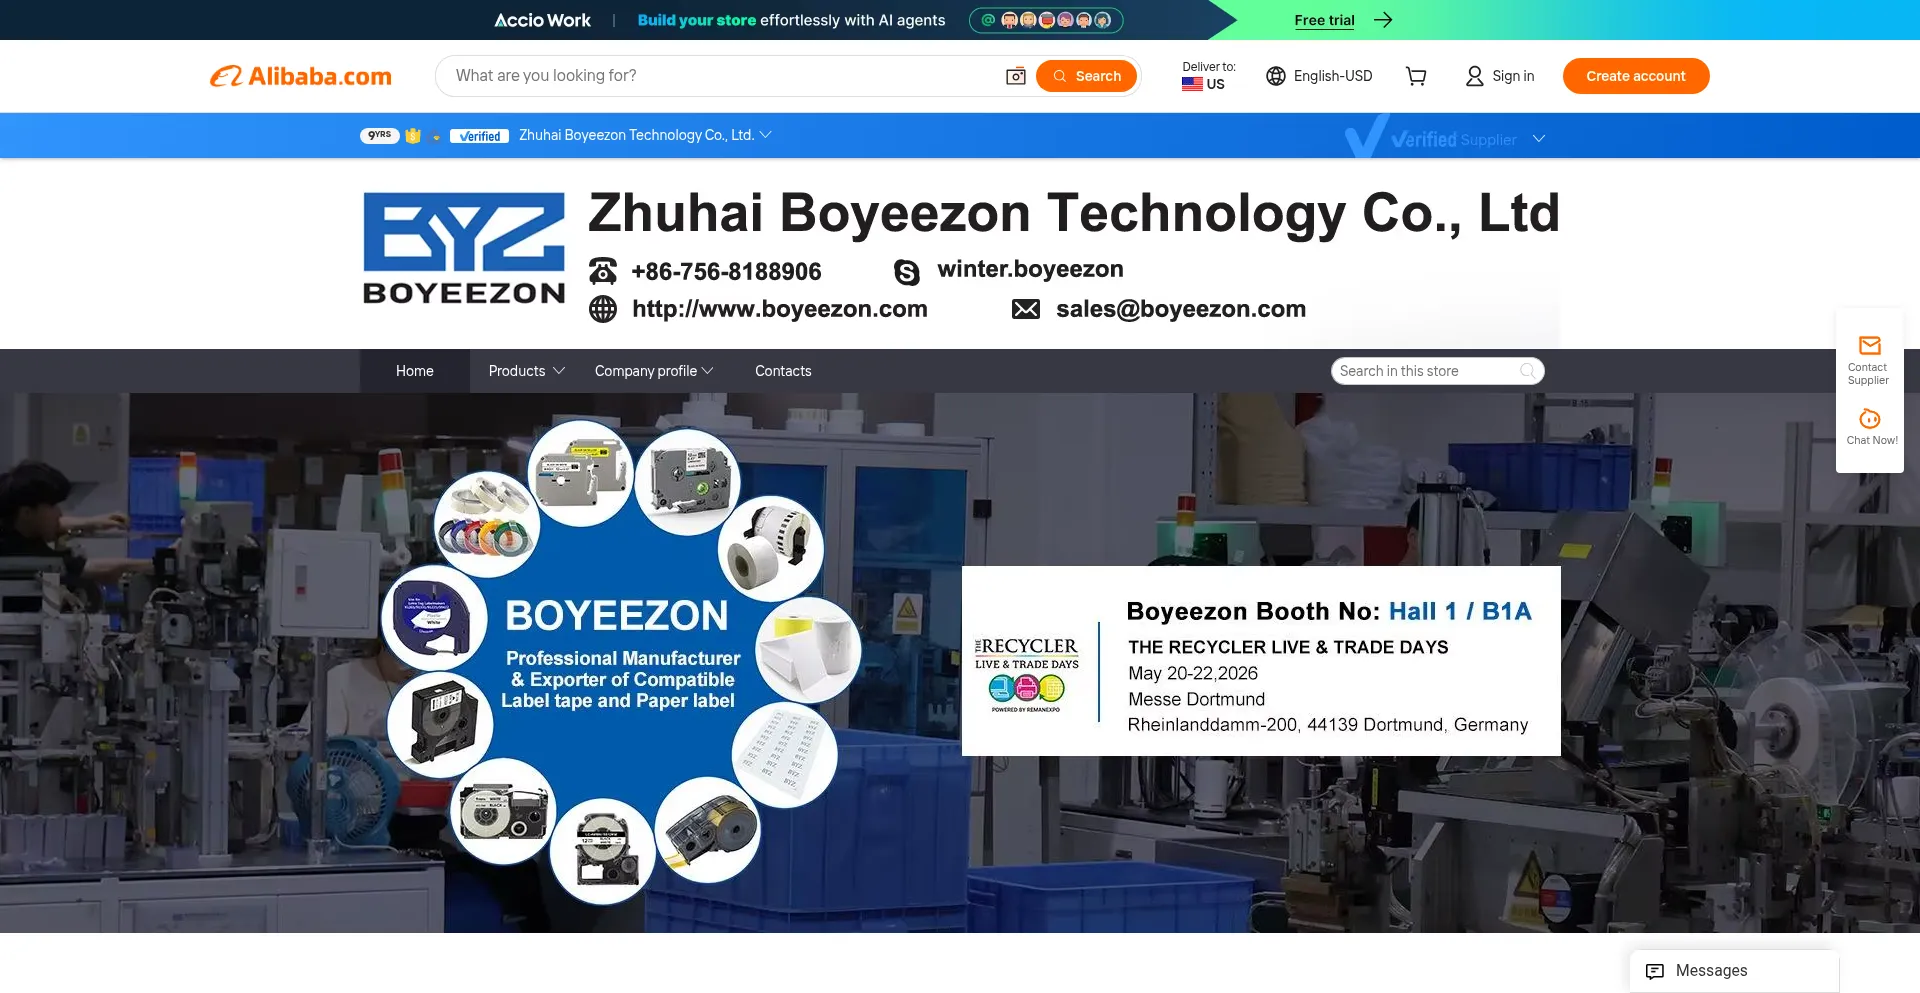The image size is (1920, 993).
Task: Expand Zhuhai Boyeezon Technology Co. dropdown
Action: pyautogui.click(x=766, y=135)
